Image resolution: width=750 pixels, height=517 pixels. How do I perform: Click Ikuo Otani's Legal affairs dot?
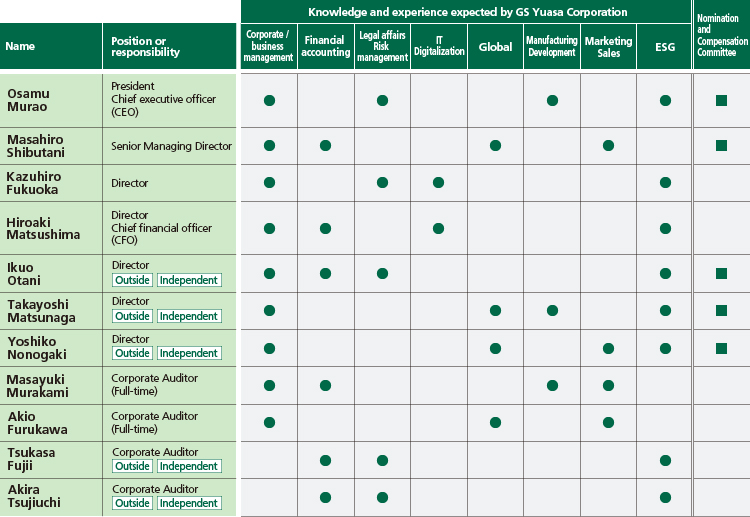point(382,274)
